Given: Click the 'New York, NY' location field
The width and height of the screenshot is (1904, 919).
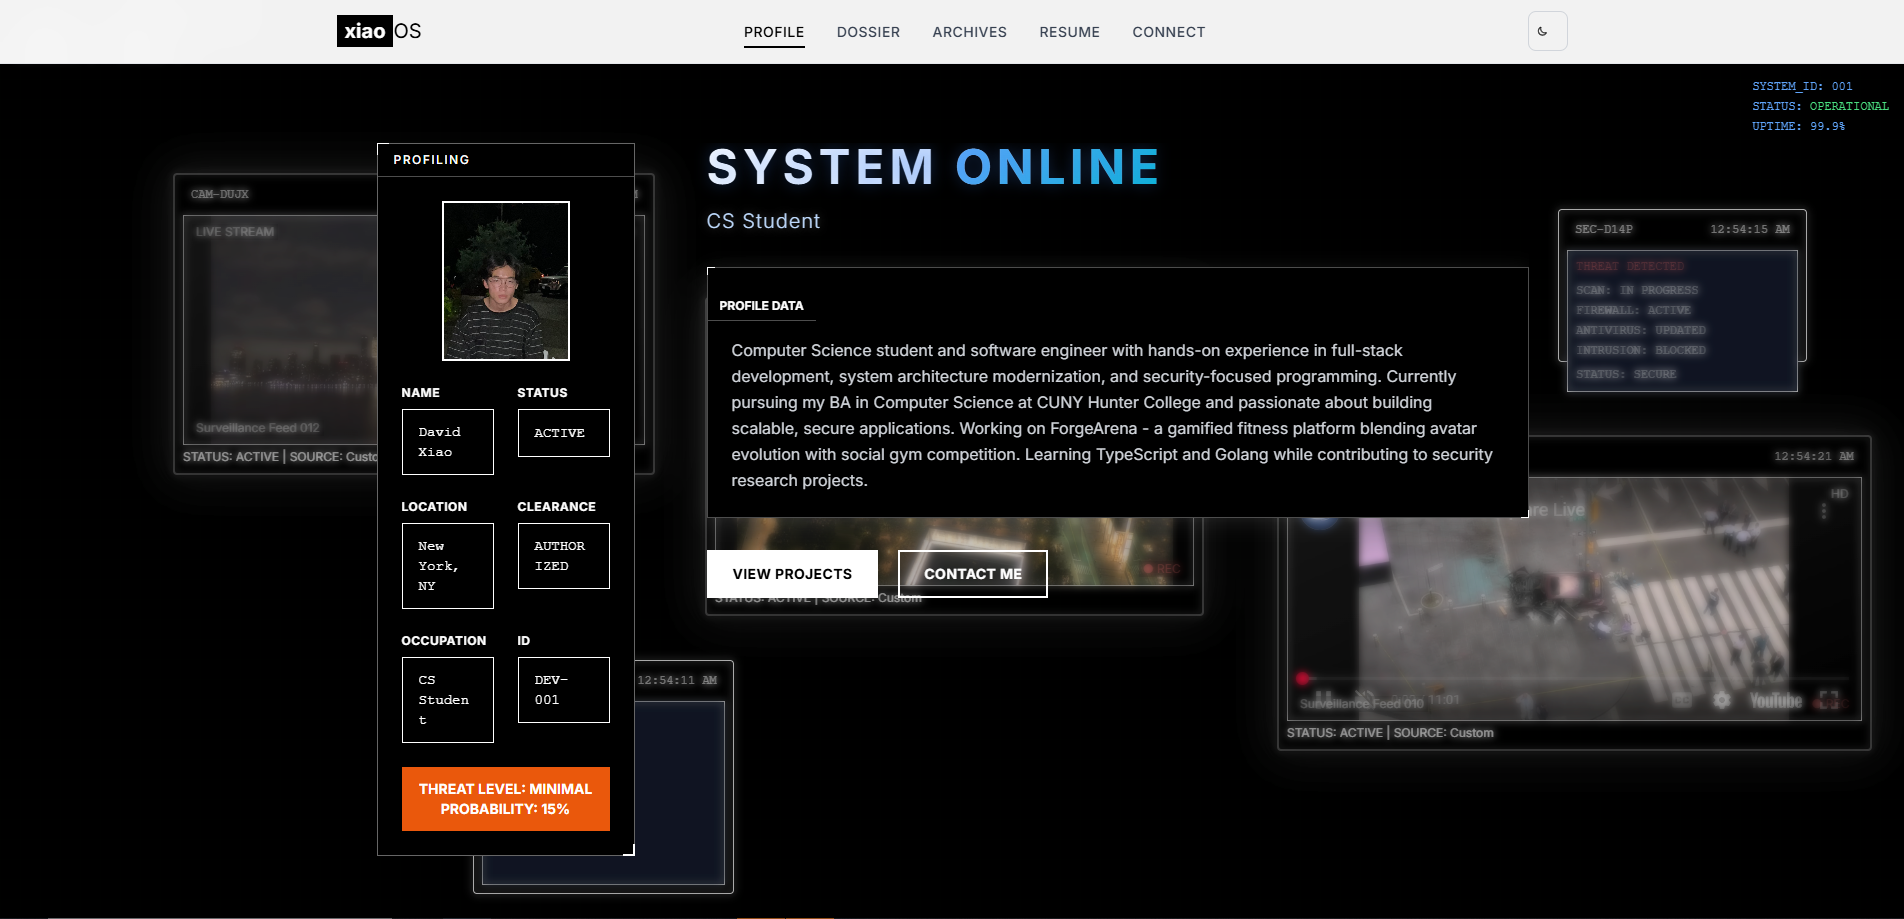Looking at the screenshot, I should [x=448, y=566].
